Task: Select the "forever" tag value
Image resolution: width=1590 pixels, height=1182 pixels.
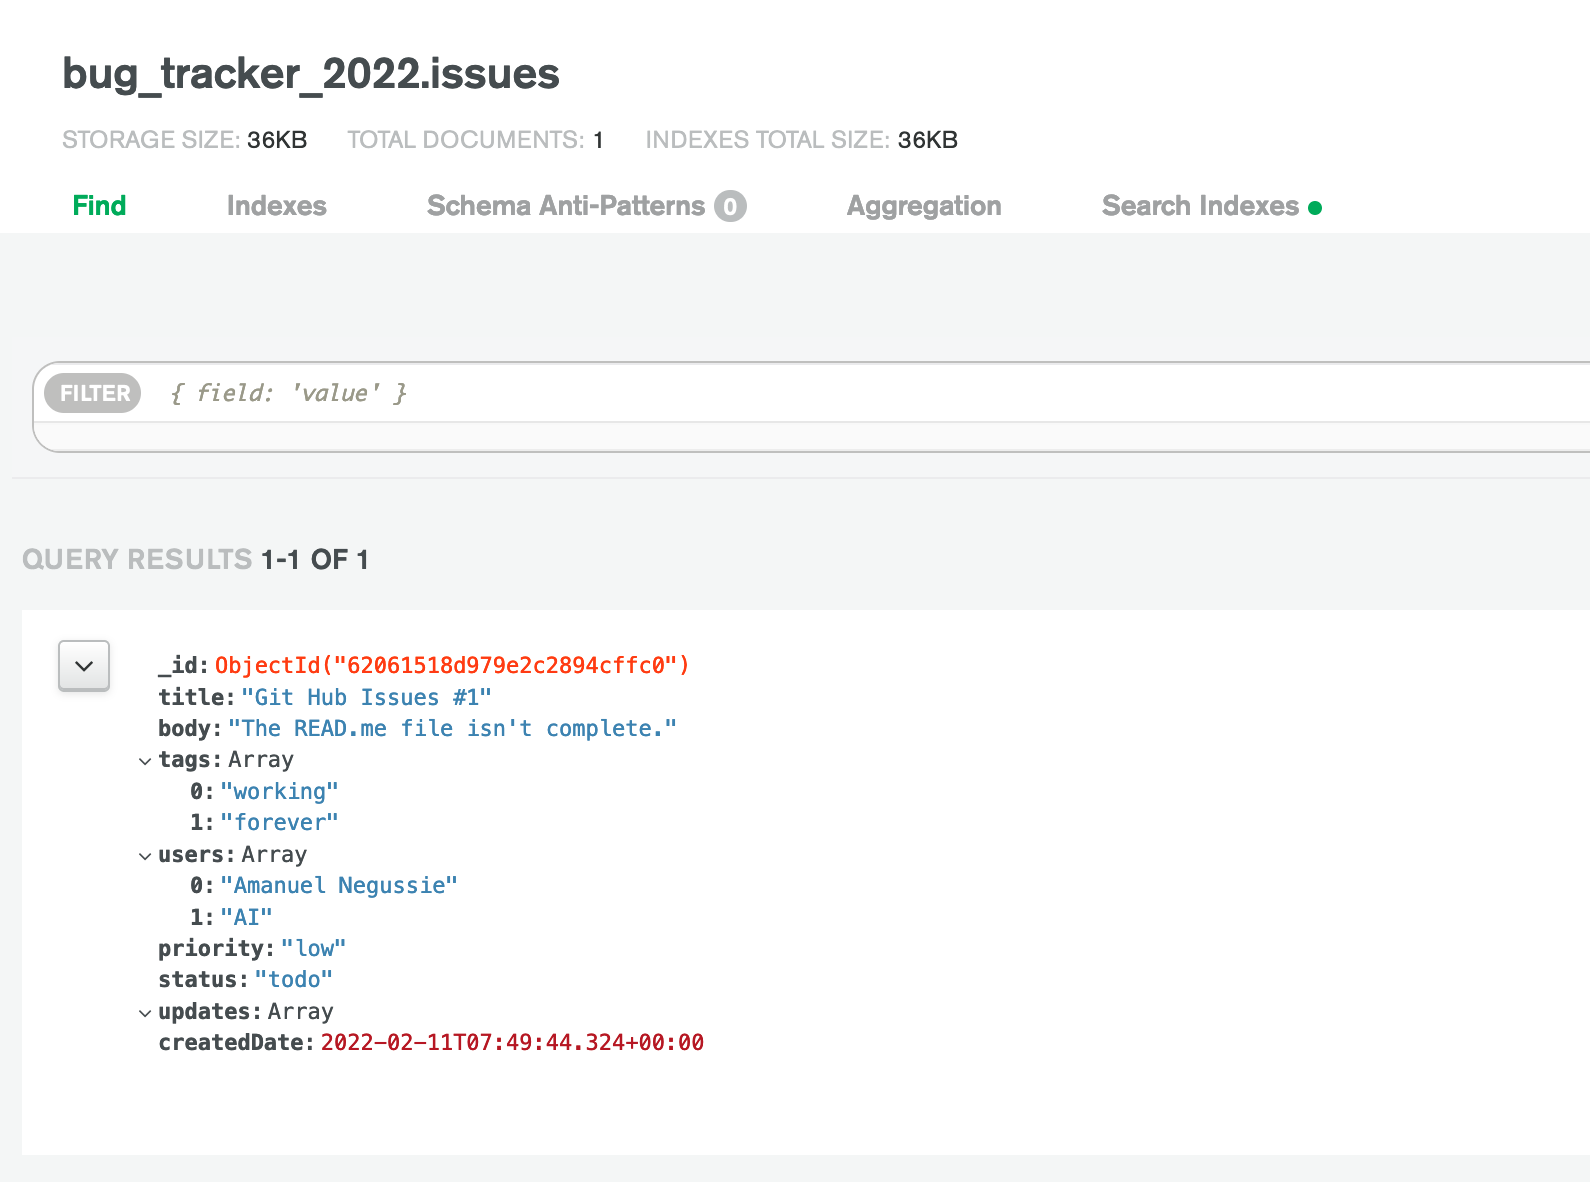Action: coord(279,823)
